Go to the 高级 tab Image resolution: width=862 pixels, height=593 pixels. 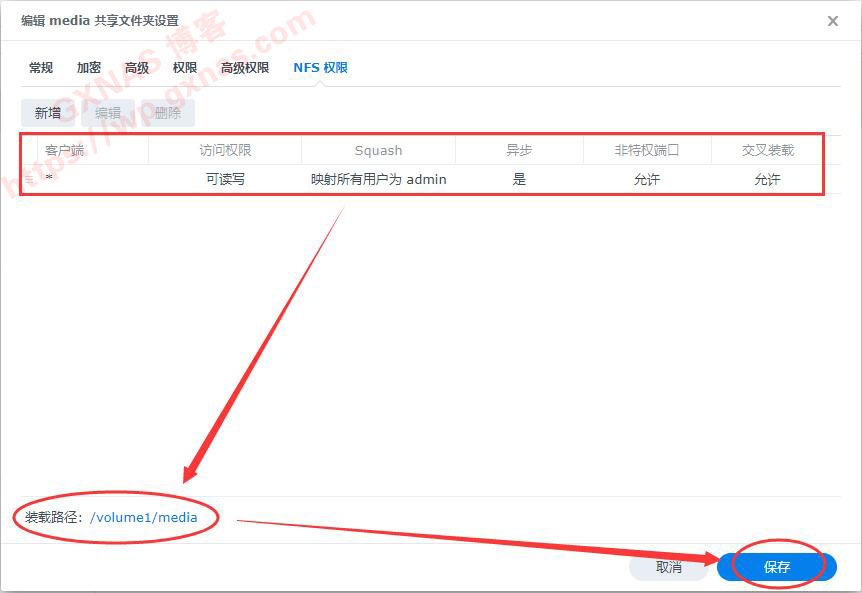[x=137, y=68]
